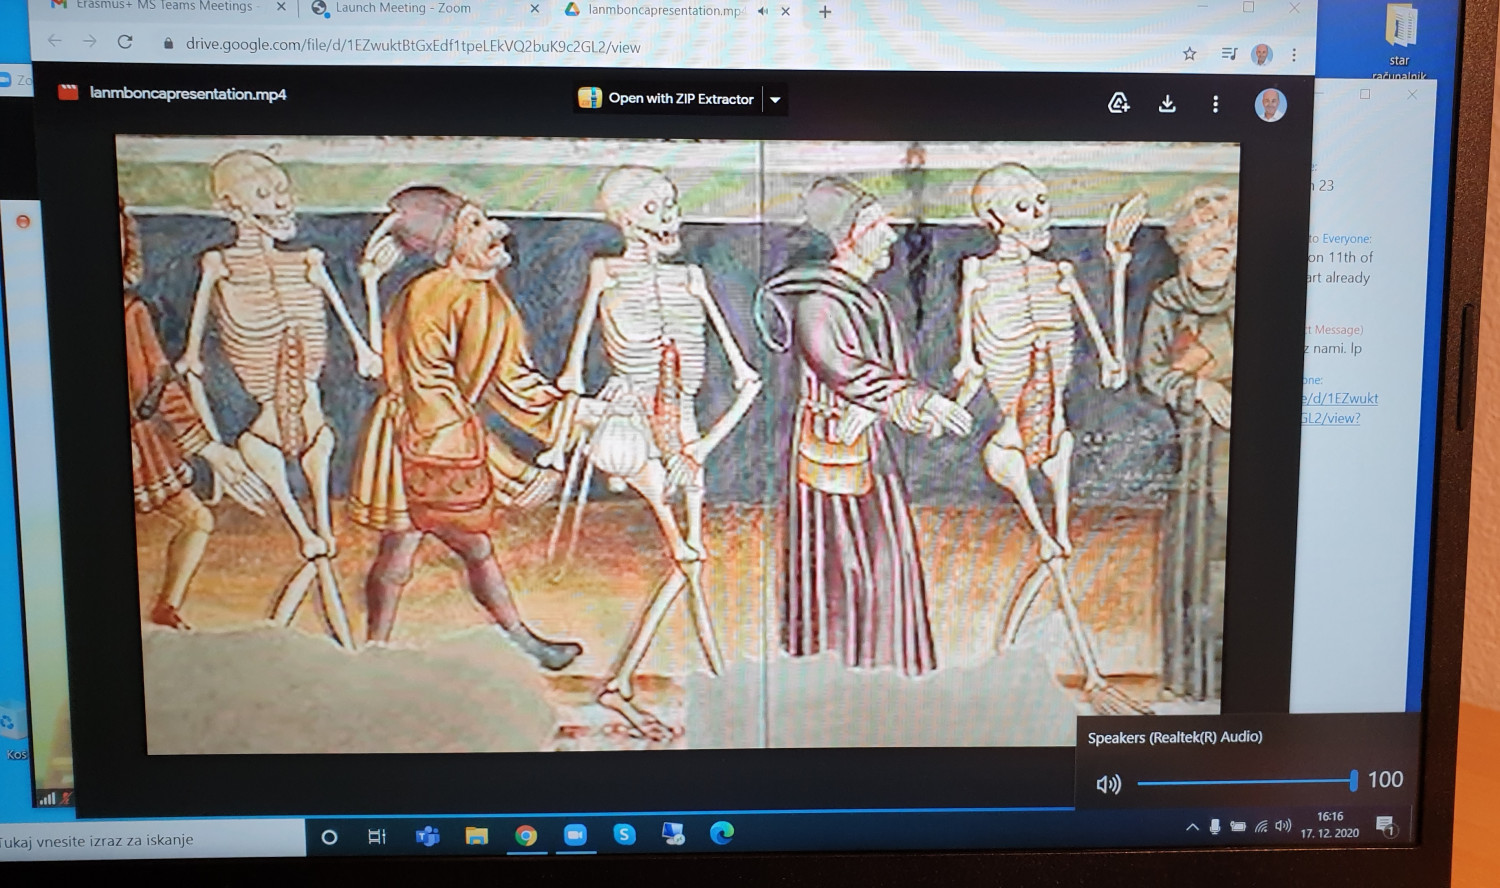This screenshot has width=1500, height=888.
Task: Expand Open with dropdown arrow
Action: click(775, 99)
